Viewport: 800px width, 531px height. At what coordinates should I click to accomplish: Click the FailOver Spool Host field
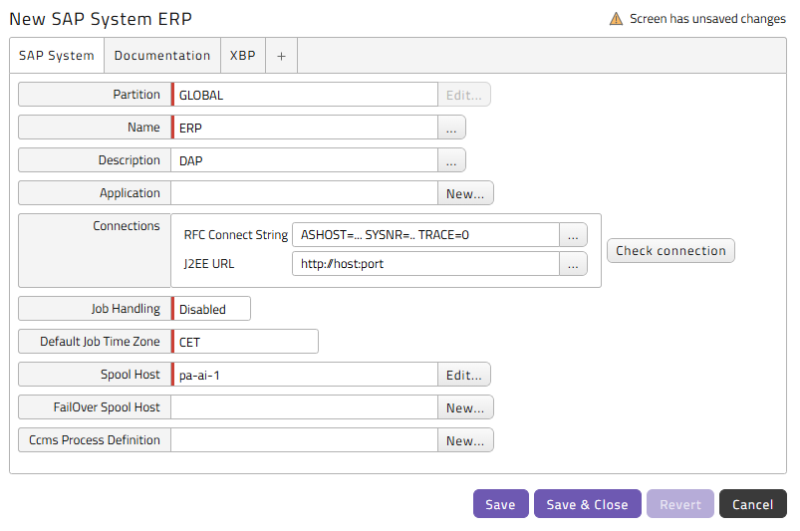click(305, 407)
